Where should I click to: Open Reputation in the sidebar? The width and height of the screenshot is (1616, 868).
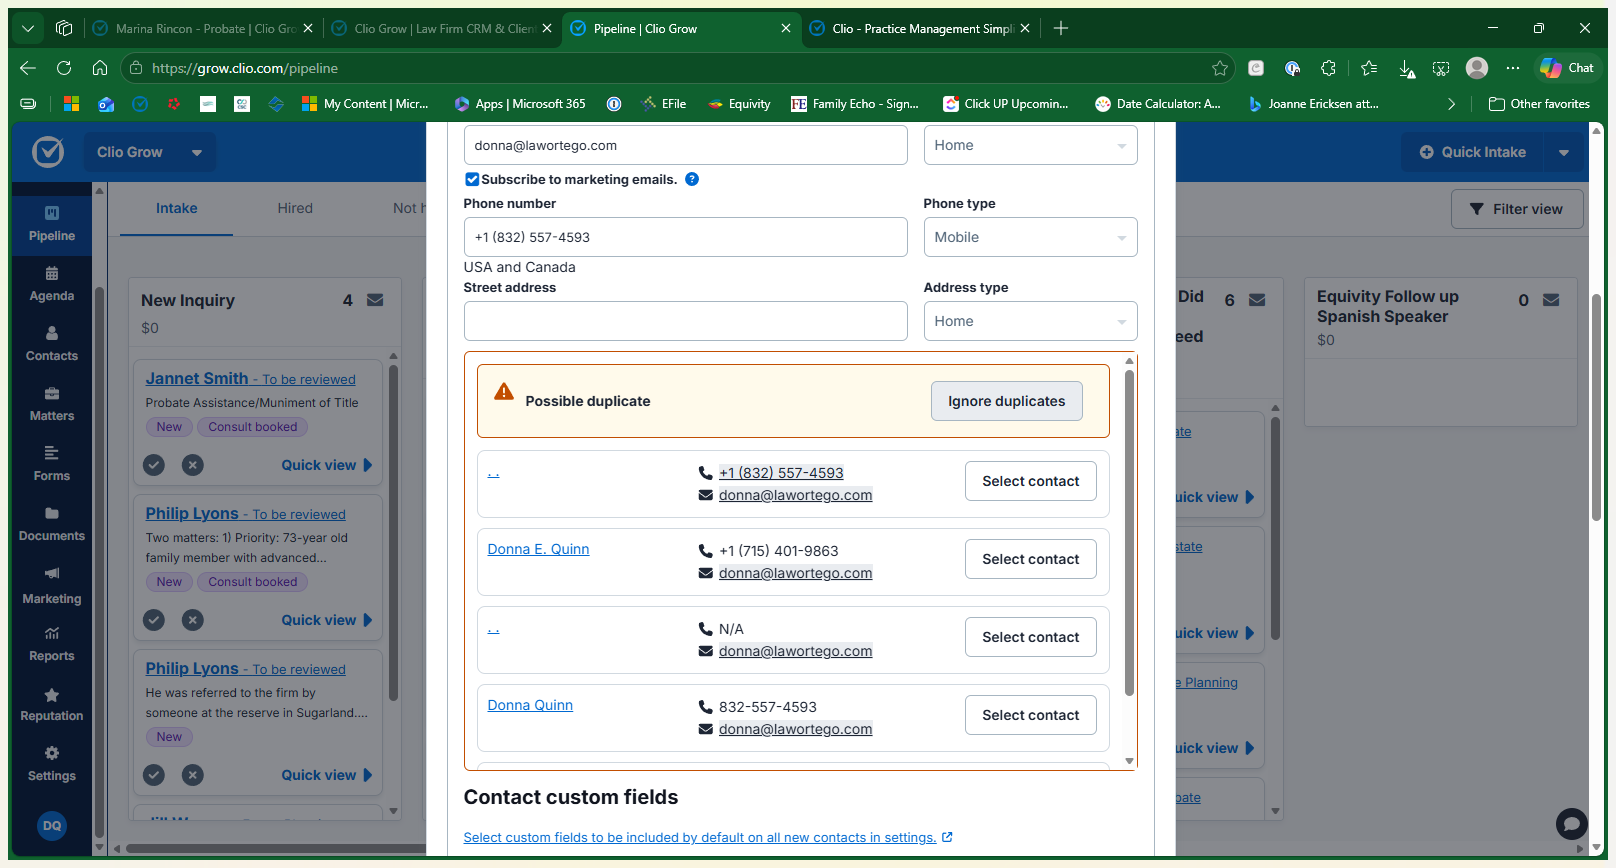(52, 705)
